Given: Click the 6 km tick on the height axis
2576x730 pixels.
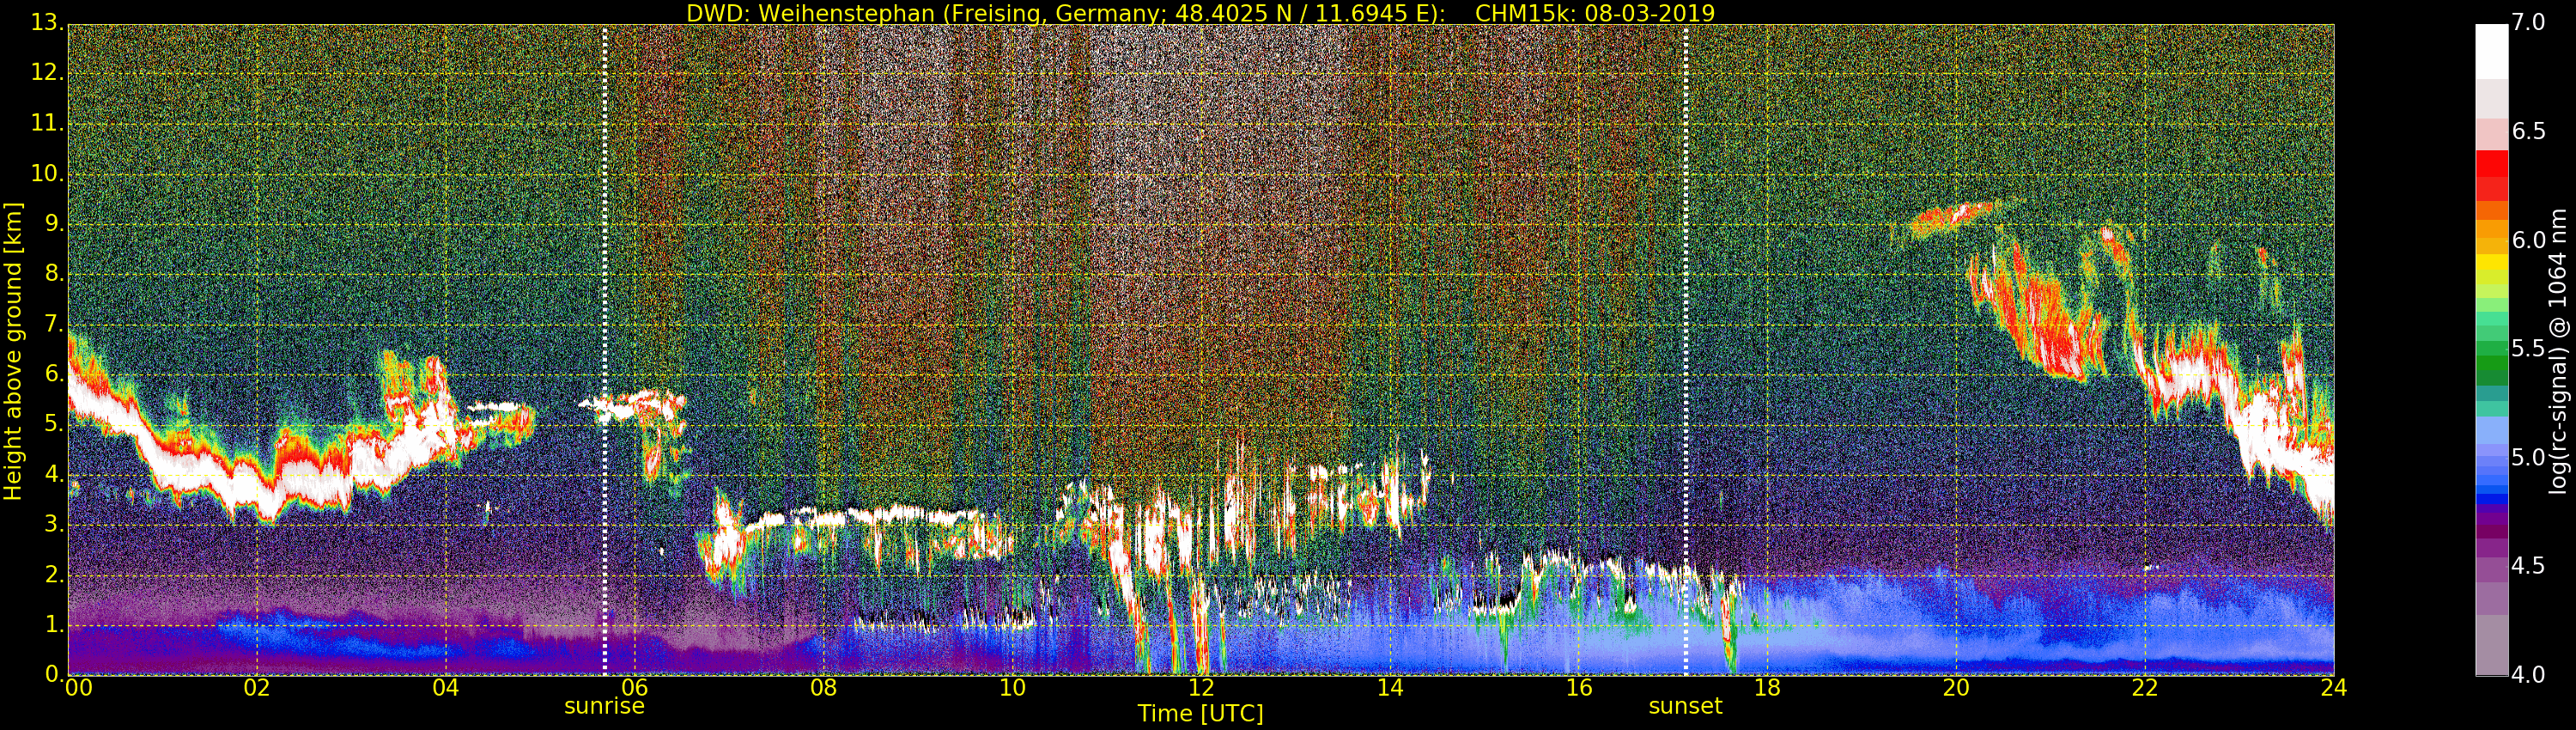Looking at the screenshot, I should click(x=53, y=375).
